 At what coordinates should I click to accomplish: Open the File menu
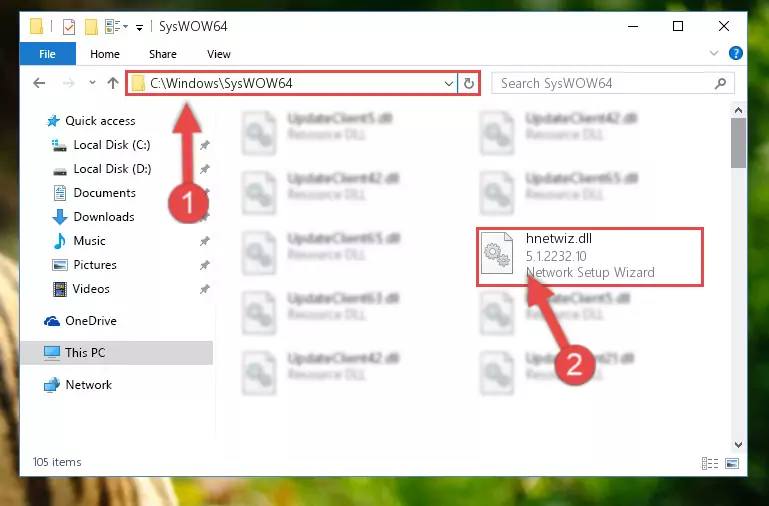[48, 54]
